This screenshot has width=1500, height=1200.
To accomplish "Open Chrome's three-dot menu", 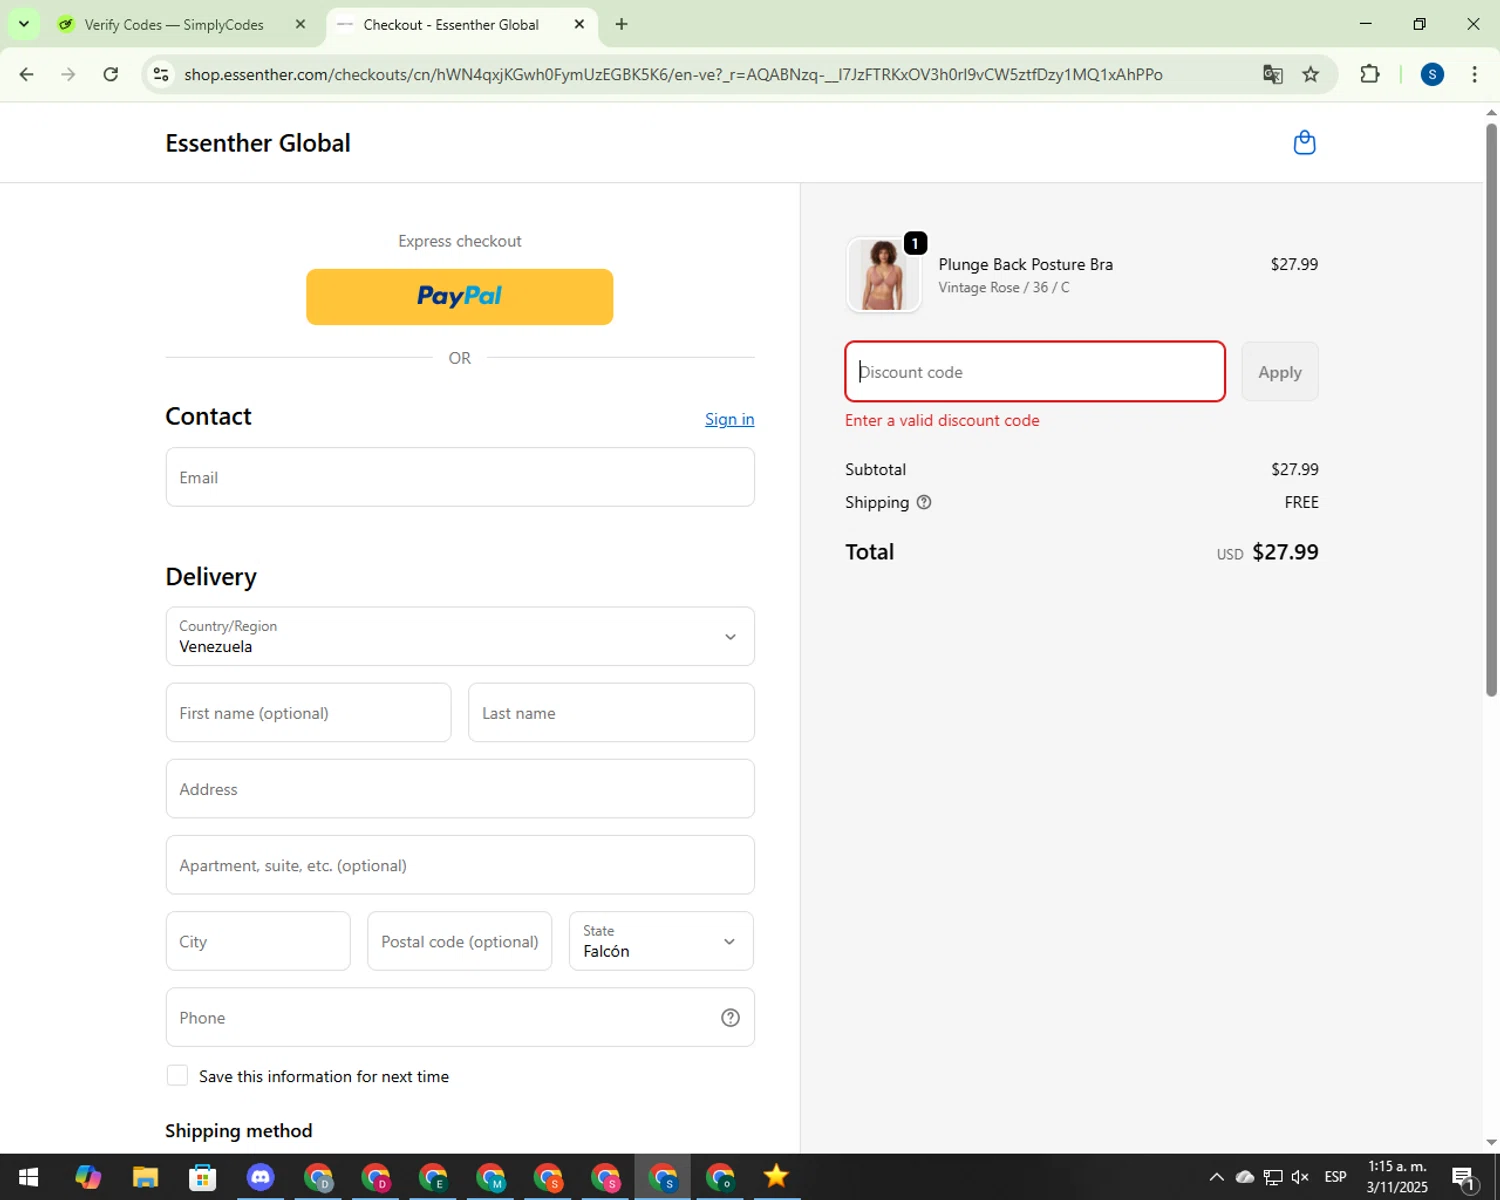I will point(1474,74).
